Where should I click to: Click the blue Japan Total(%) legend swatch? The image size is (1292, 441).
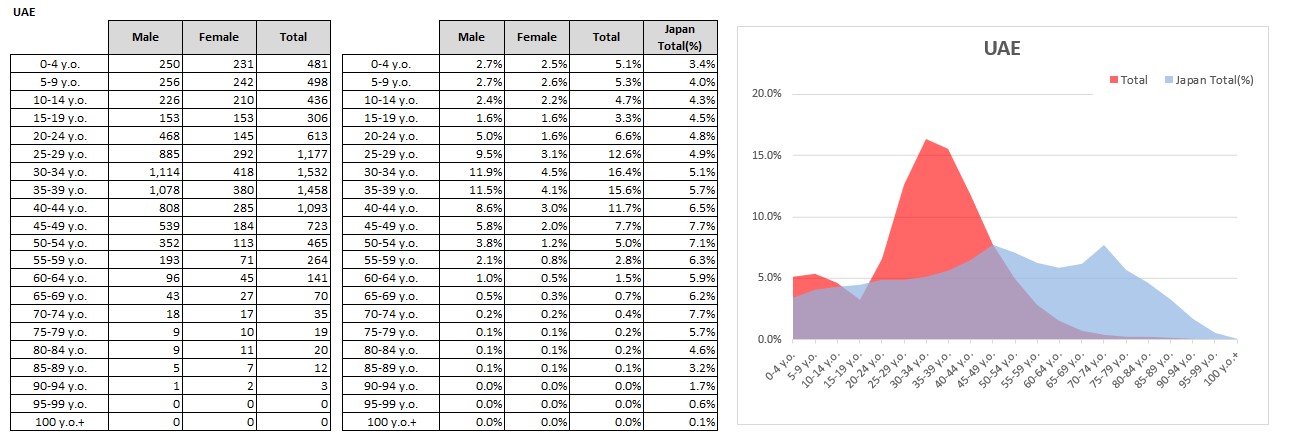tap(1166, 80)
